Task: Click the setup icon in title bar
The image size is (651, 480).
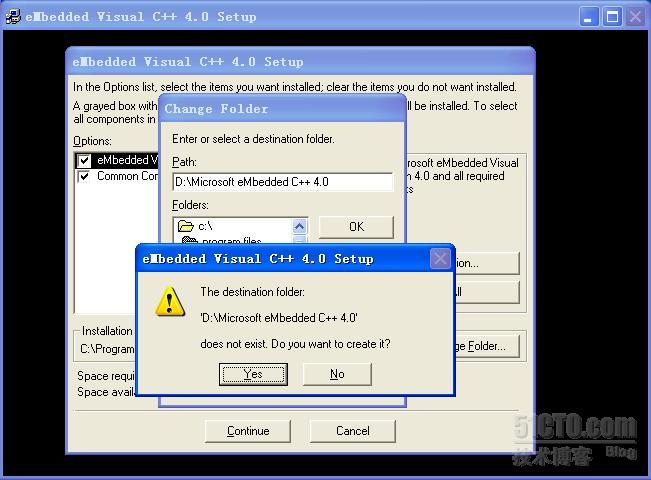Action: pyautogui.click(x=13, y=17)
